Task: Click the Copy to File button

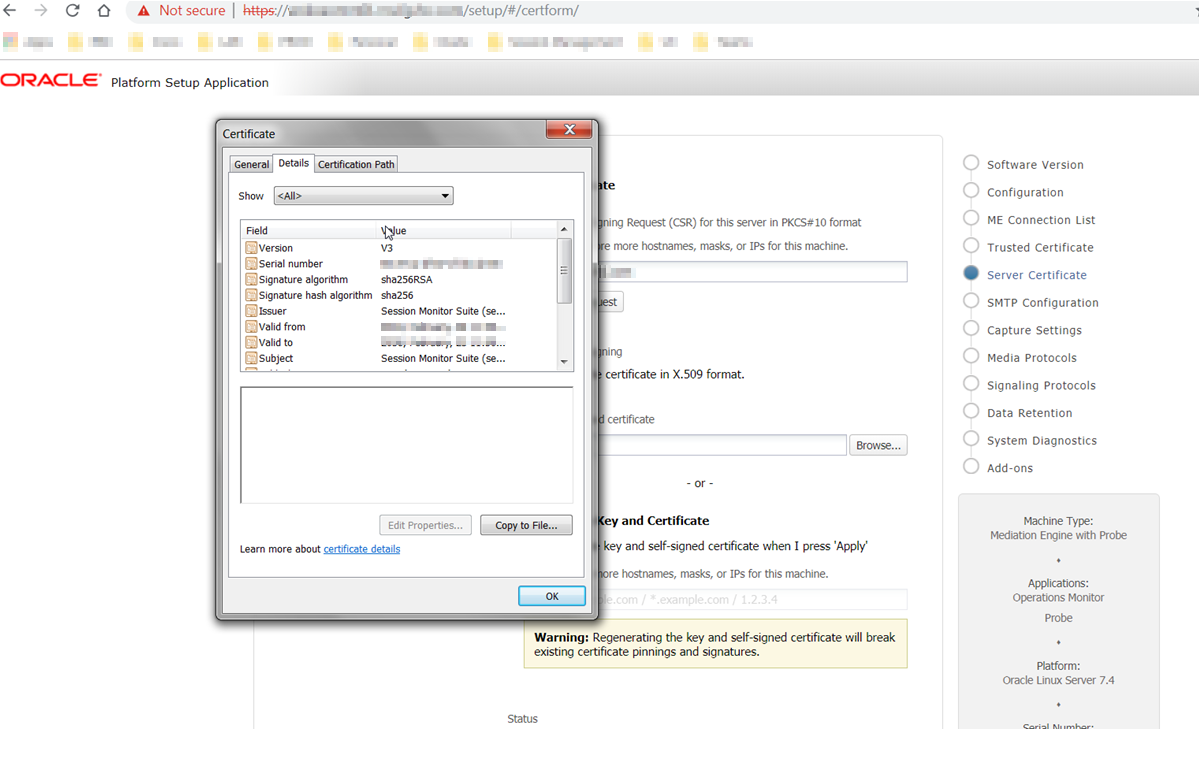Action: pos(526,525)
